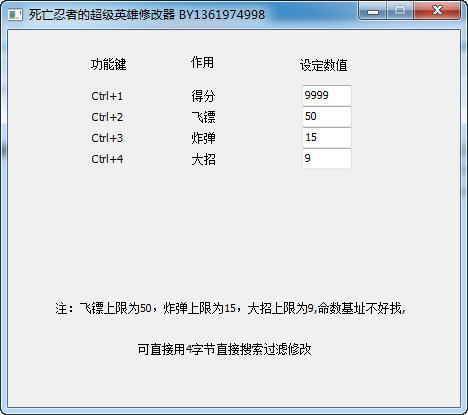
Task: Click the Ctrl+1 hotkey label
Action: (107, 96)
